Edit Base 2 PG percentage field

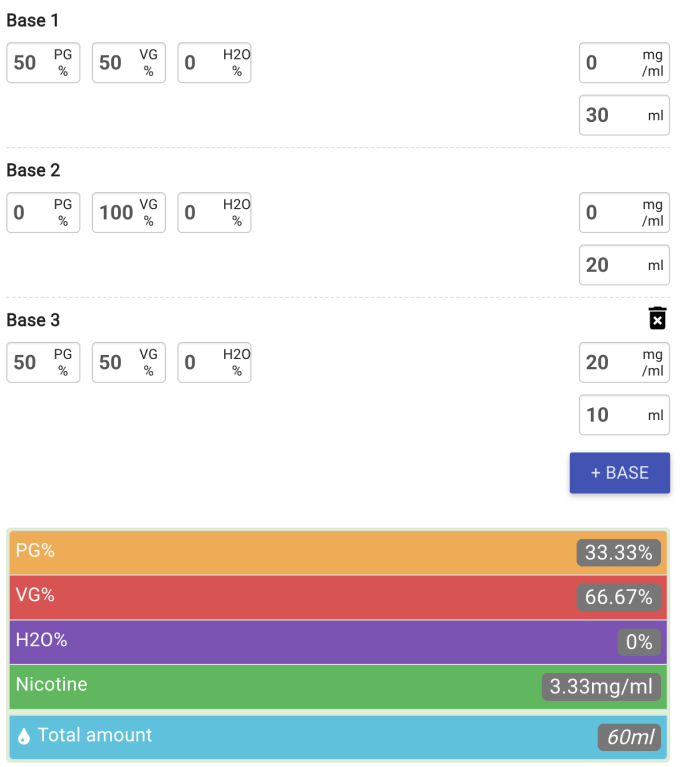click(x=43, y=212)
